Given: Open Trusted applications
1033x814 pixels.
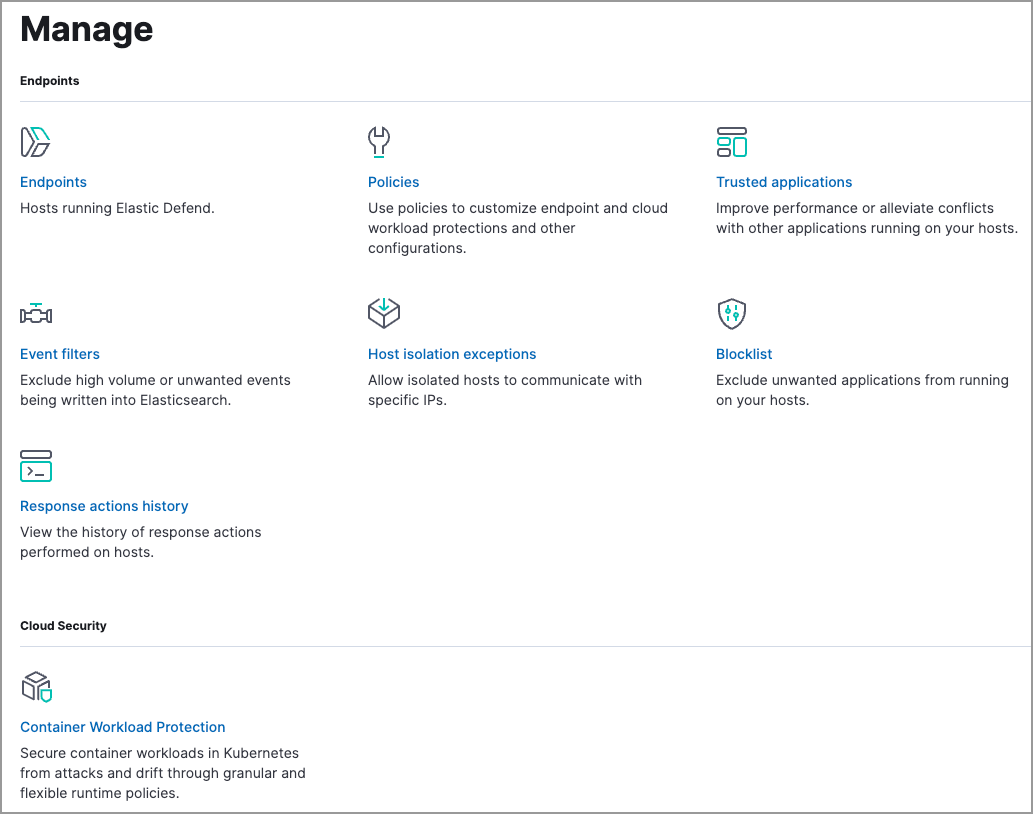Looking at the screenshot, I should coord(784,182).
